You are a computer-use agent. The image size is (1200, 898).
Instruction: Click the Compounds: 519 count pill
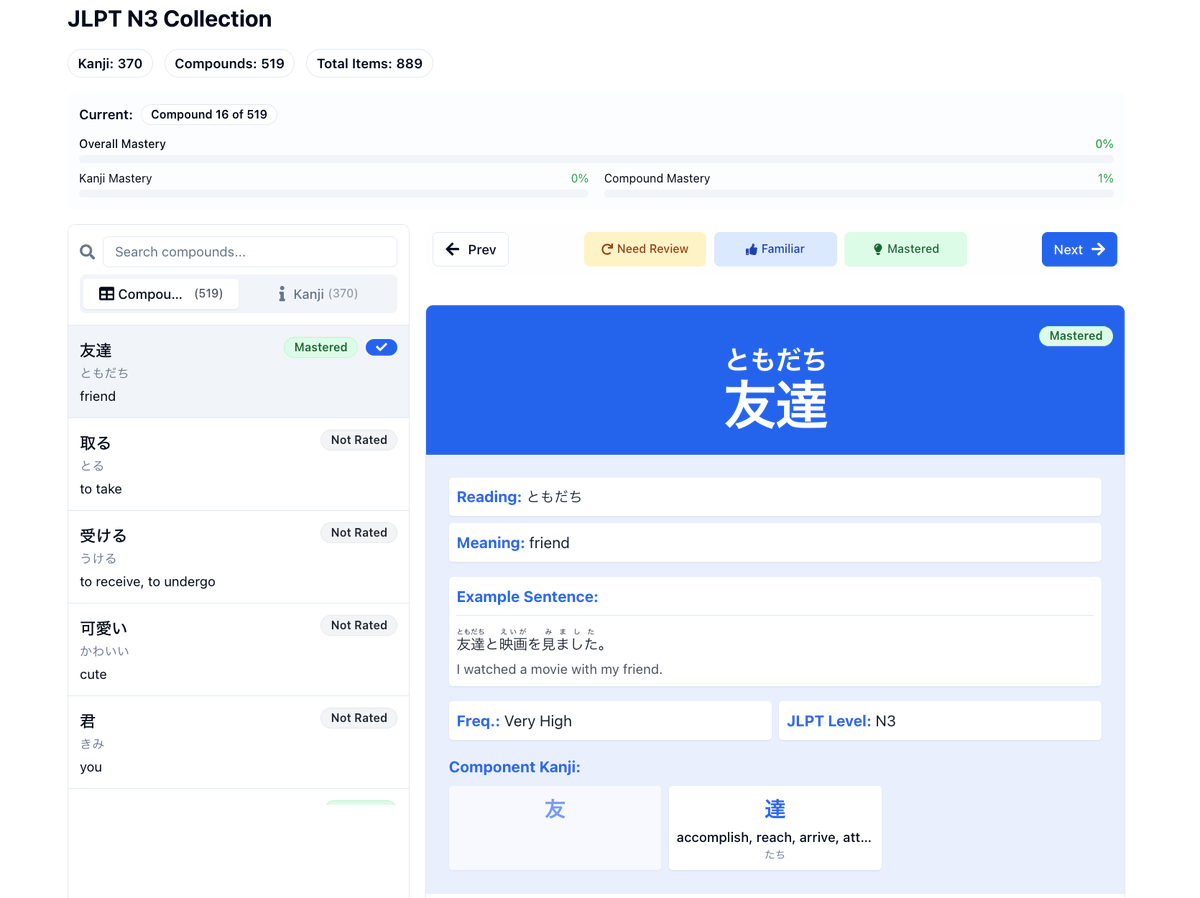point(229,63)
